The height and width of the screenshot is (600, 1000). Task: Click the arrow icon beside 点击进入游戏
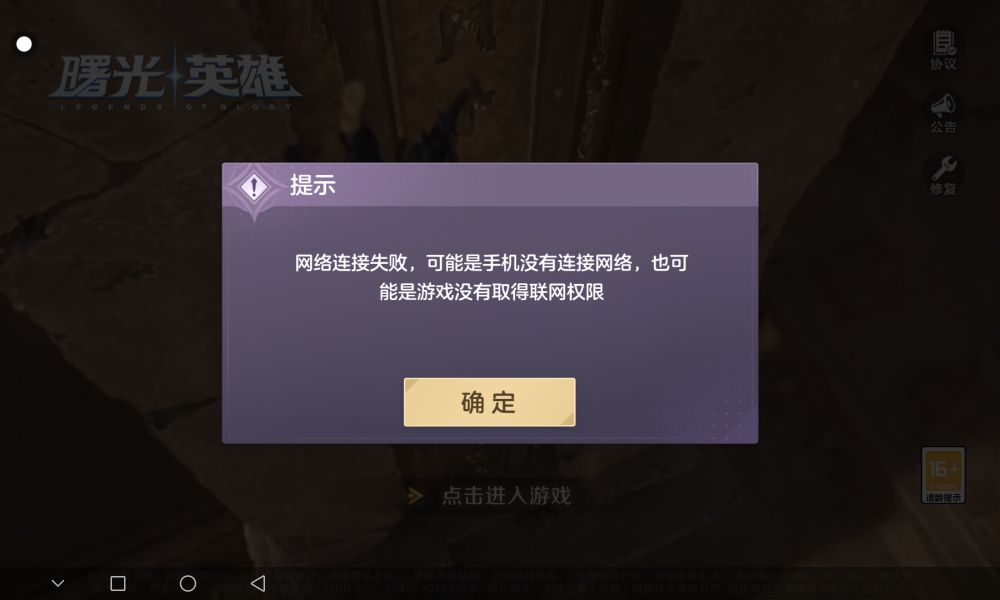[415, 495]
